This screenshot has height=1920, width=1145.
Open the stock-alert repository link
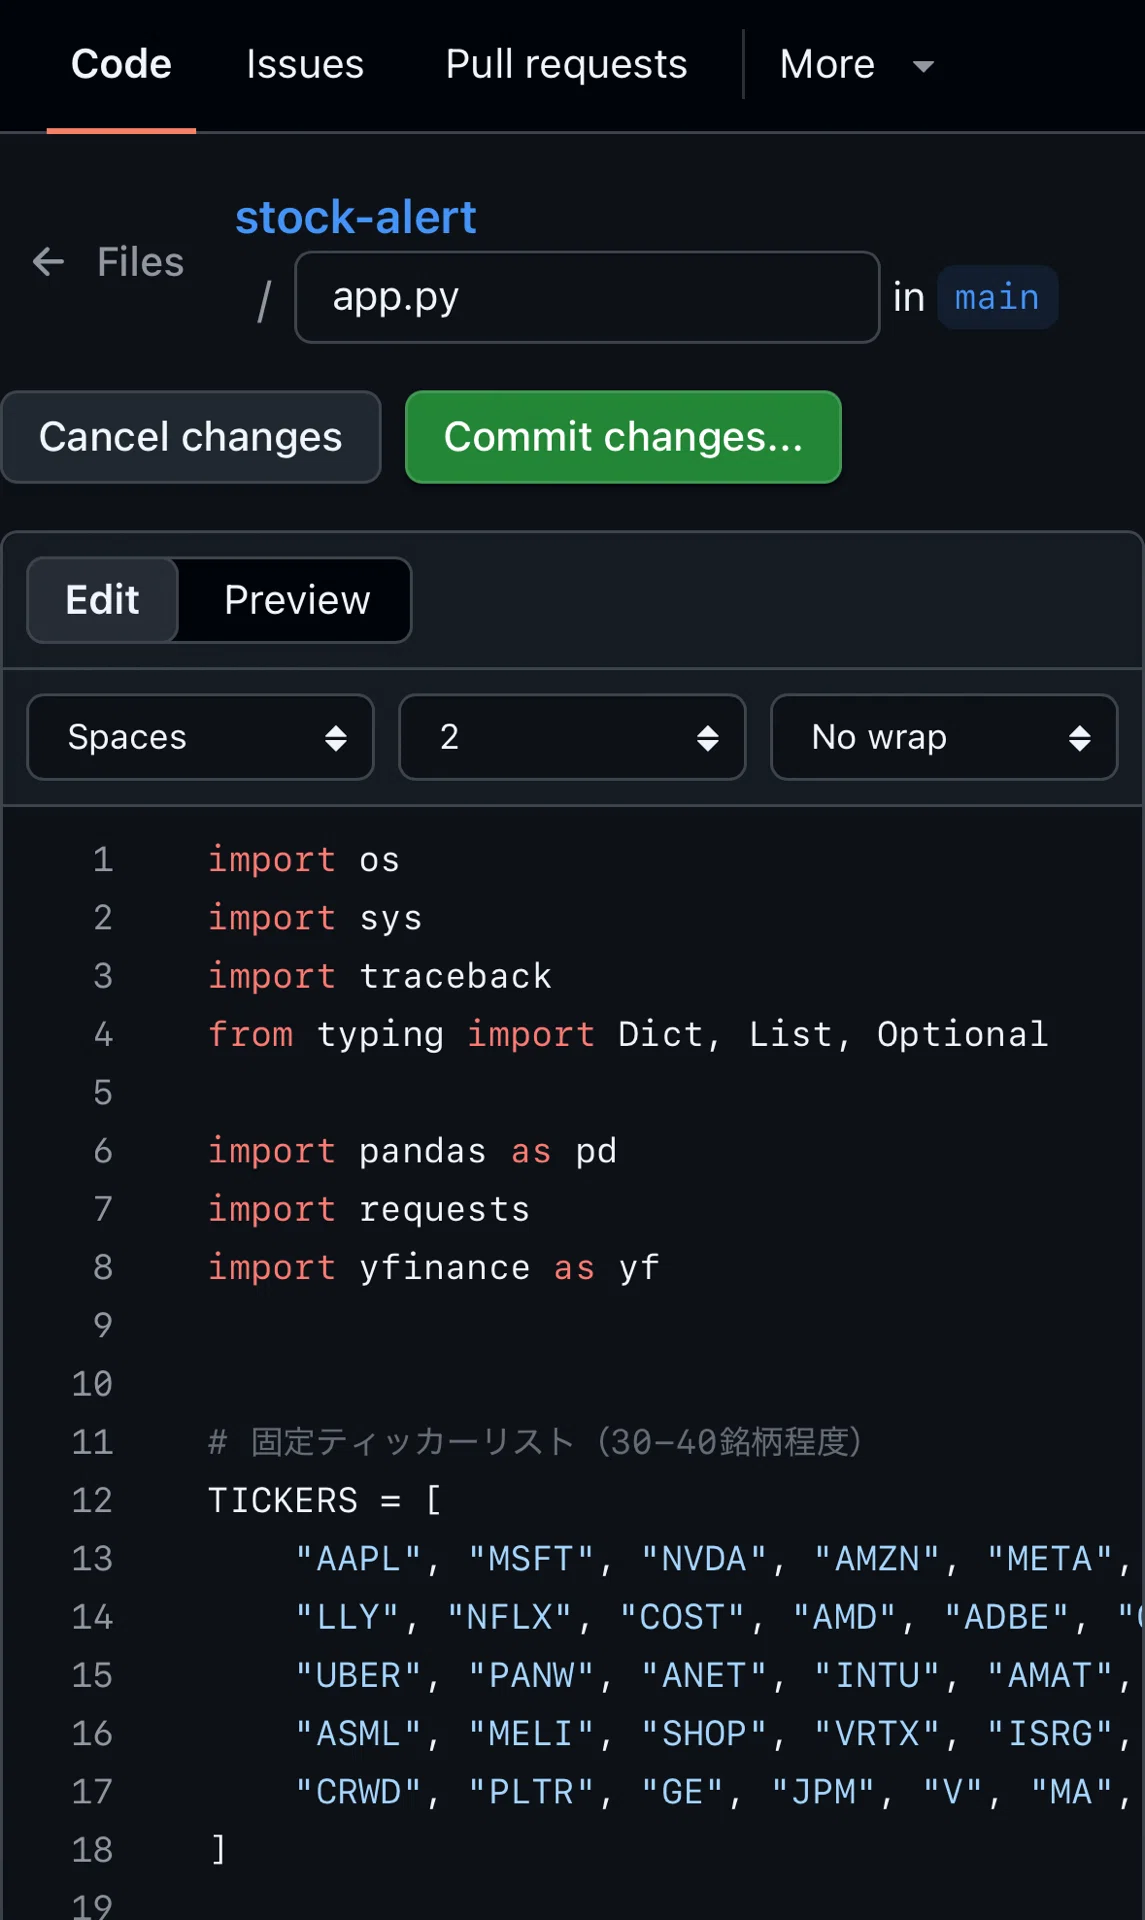pyautogui.click(x=355, y=217)
